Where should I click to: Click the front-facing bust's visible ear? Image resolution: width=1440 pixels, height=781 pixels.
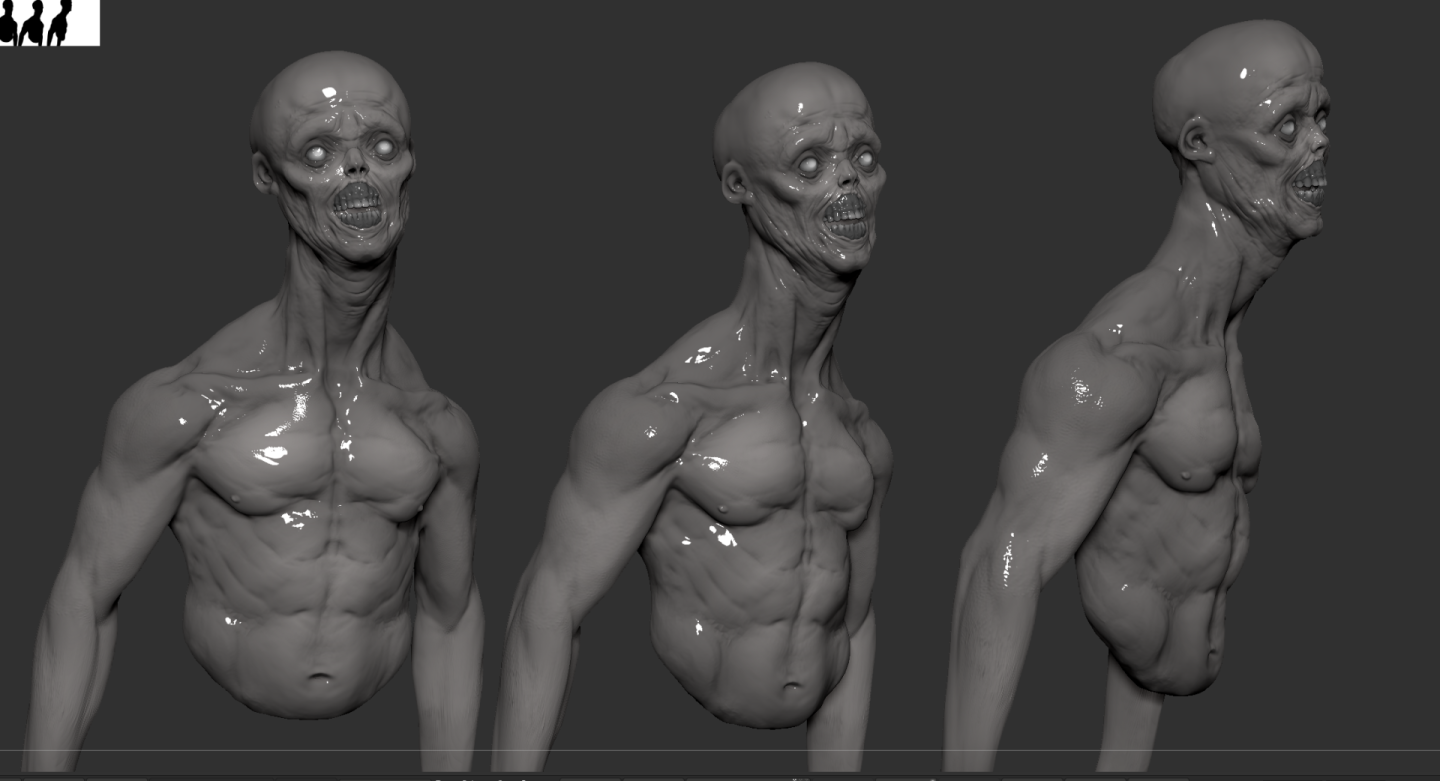point(263,174)
